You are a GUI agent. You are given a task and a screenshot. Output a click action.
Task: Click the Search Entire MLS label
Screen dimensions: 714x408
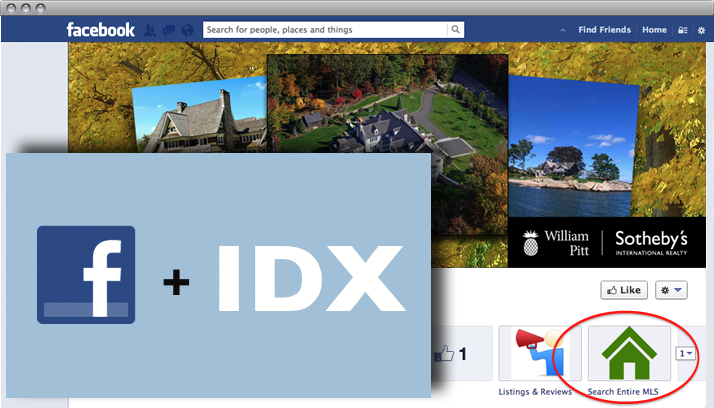click(x=623, y=392)
